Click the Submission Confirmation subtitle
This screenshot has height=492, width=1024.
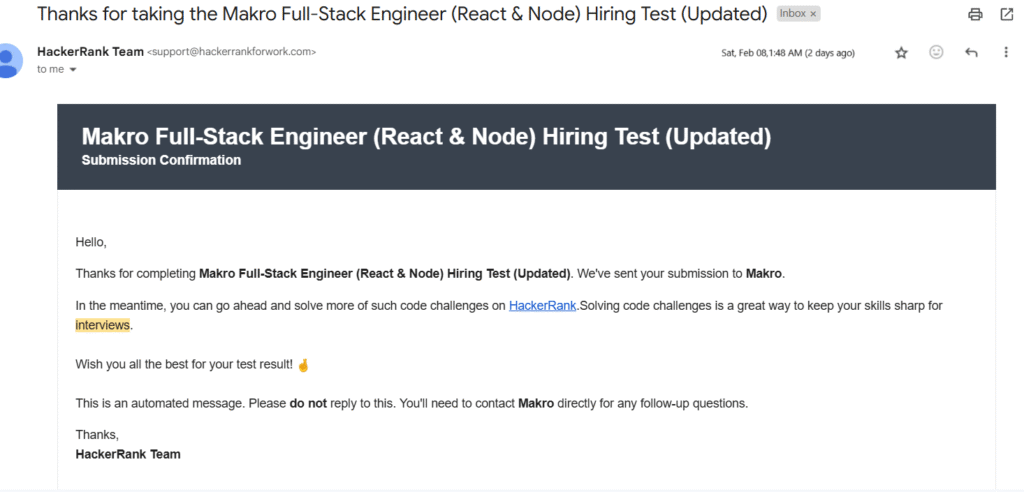click(161, 160)
